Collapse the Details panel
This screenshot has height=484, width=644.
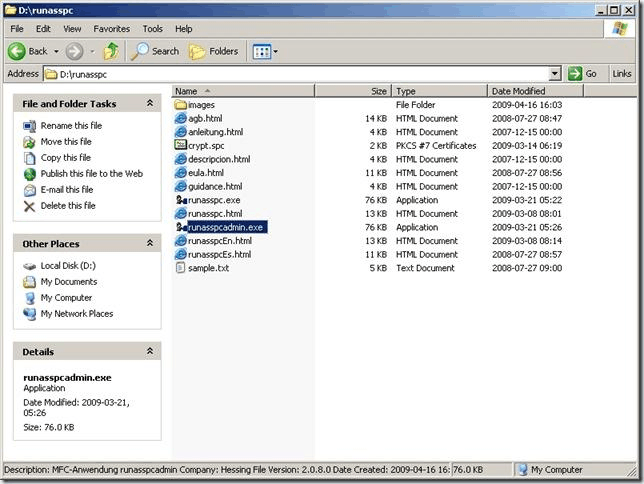click(x=150, y=351)
